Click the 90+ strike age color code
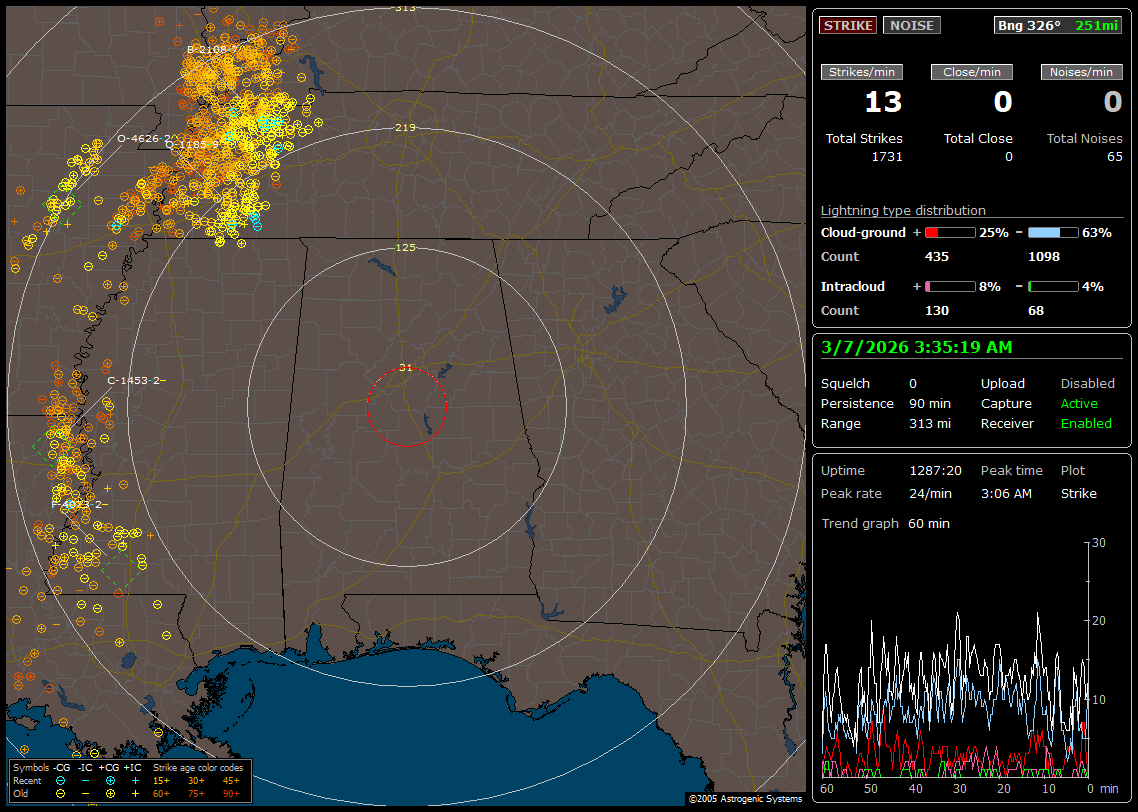1138x812 pixels. pos(231,793)
